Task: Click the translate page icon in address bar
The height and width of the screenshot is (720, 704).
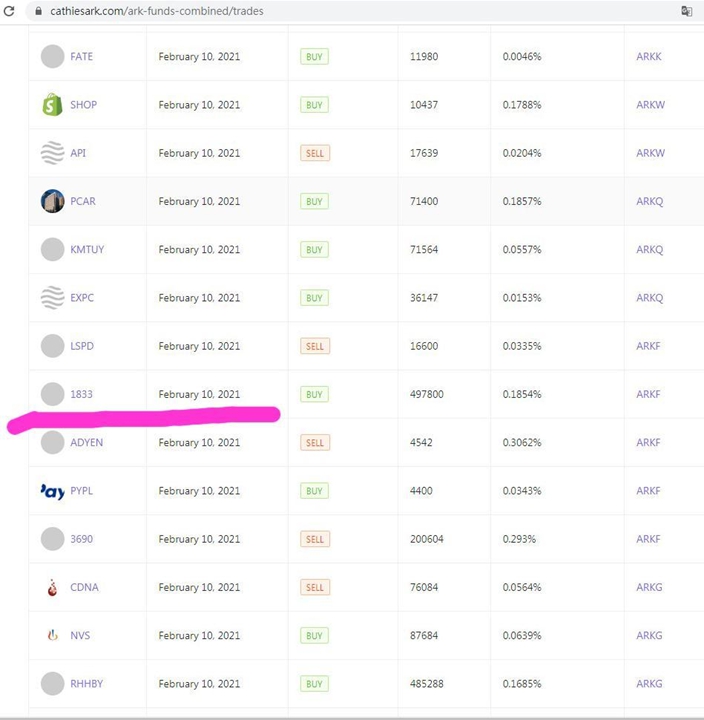Action: (x=687, y=11)
